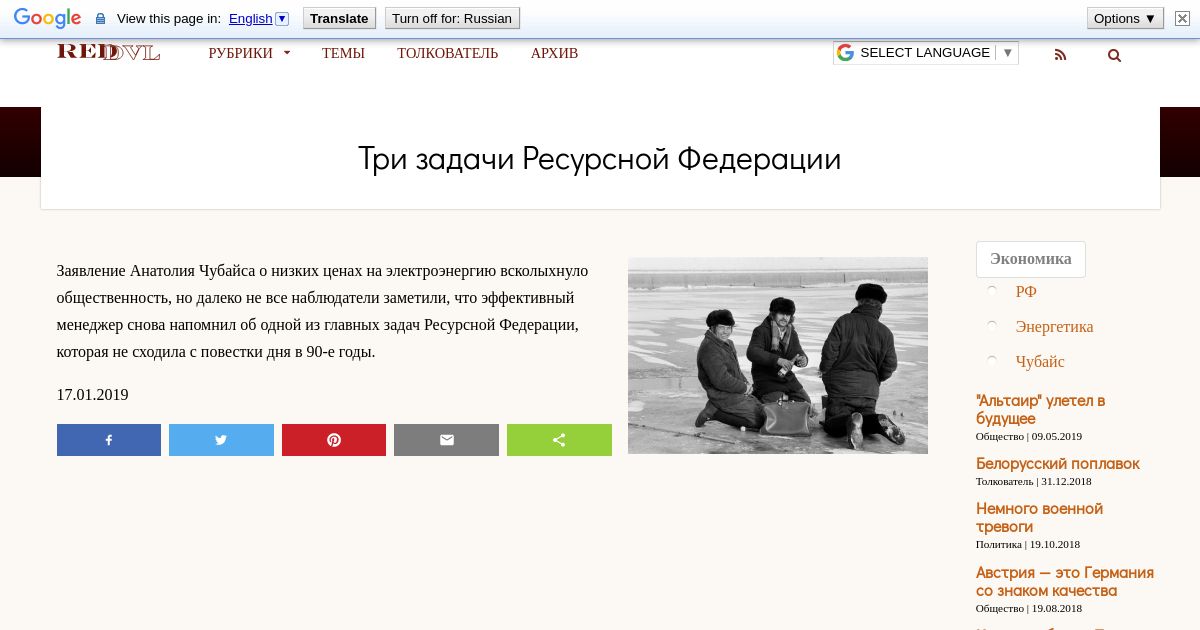Click the ice fishermen article photo
This screenshot has width=1200, height=630.
(x=778, y=355)
